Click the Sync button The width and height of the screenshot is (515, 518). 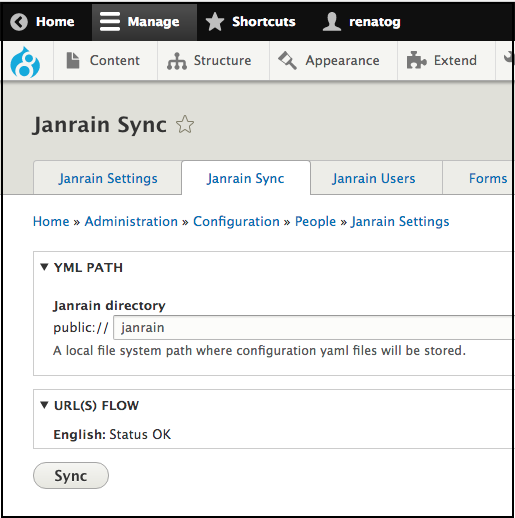(71, 476)
